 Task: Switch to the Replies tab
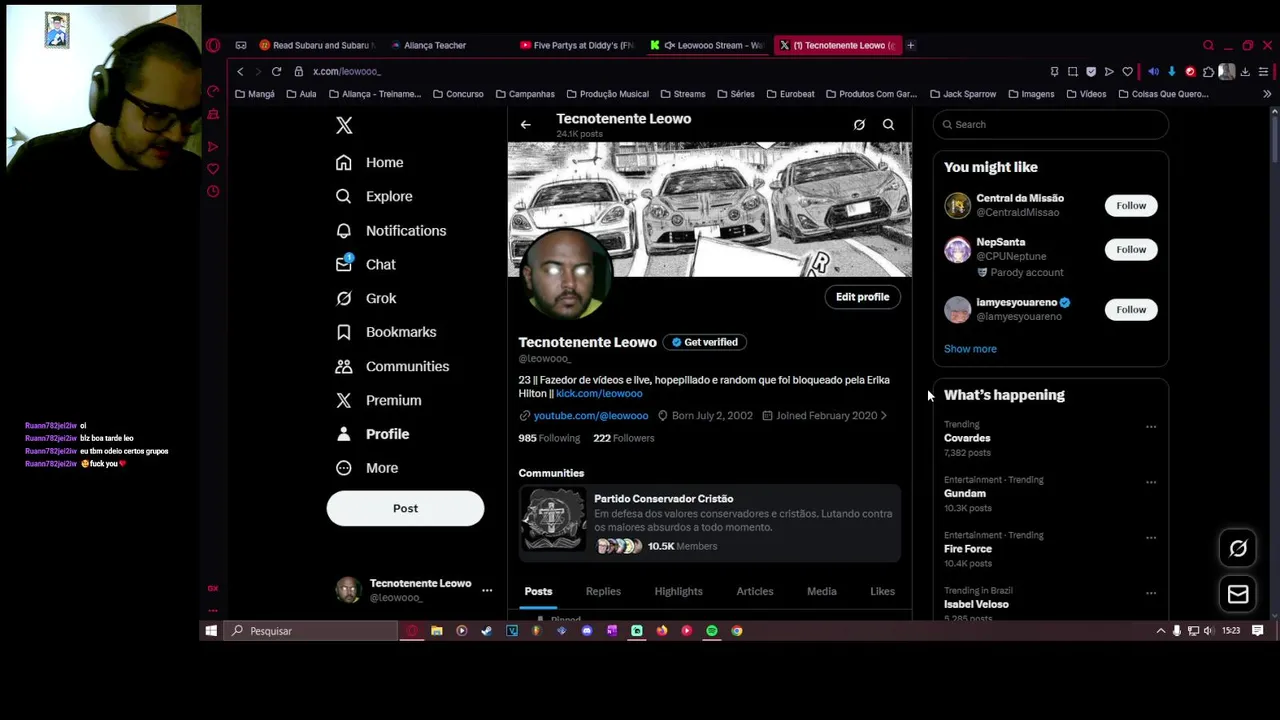[x=603, y=591]
